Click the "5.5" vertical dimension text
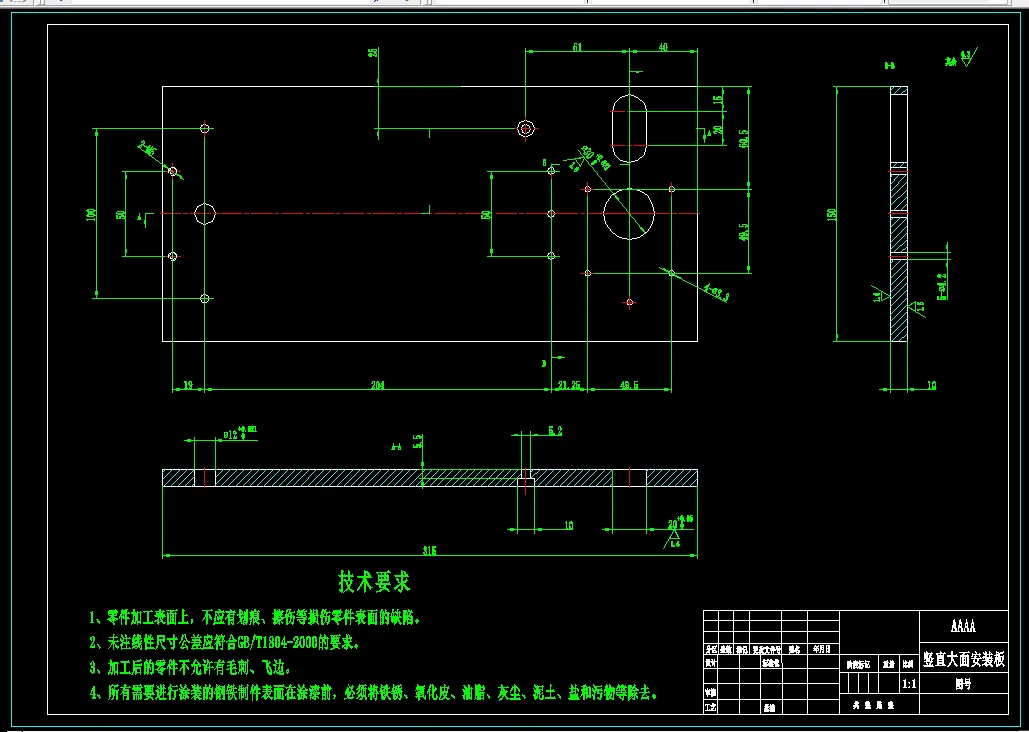This screenshot has height=732, width=1029. [417, 441]
